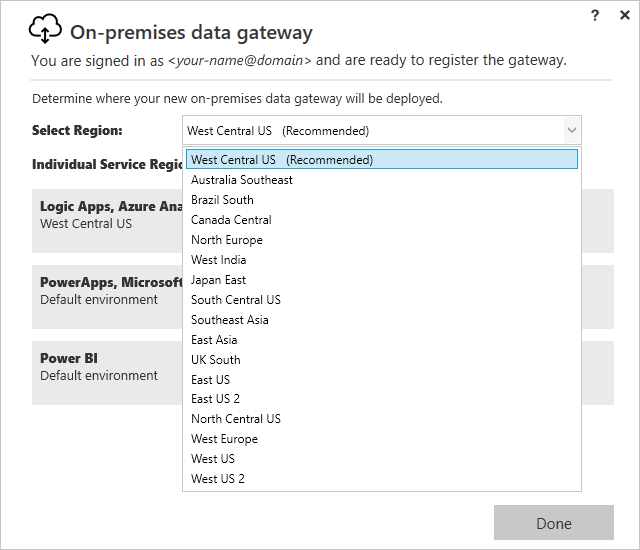This screenshot has width=640, height=550.
Task: Choose South Central US region
Action: [236, 300]
